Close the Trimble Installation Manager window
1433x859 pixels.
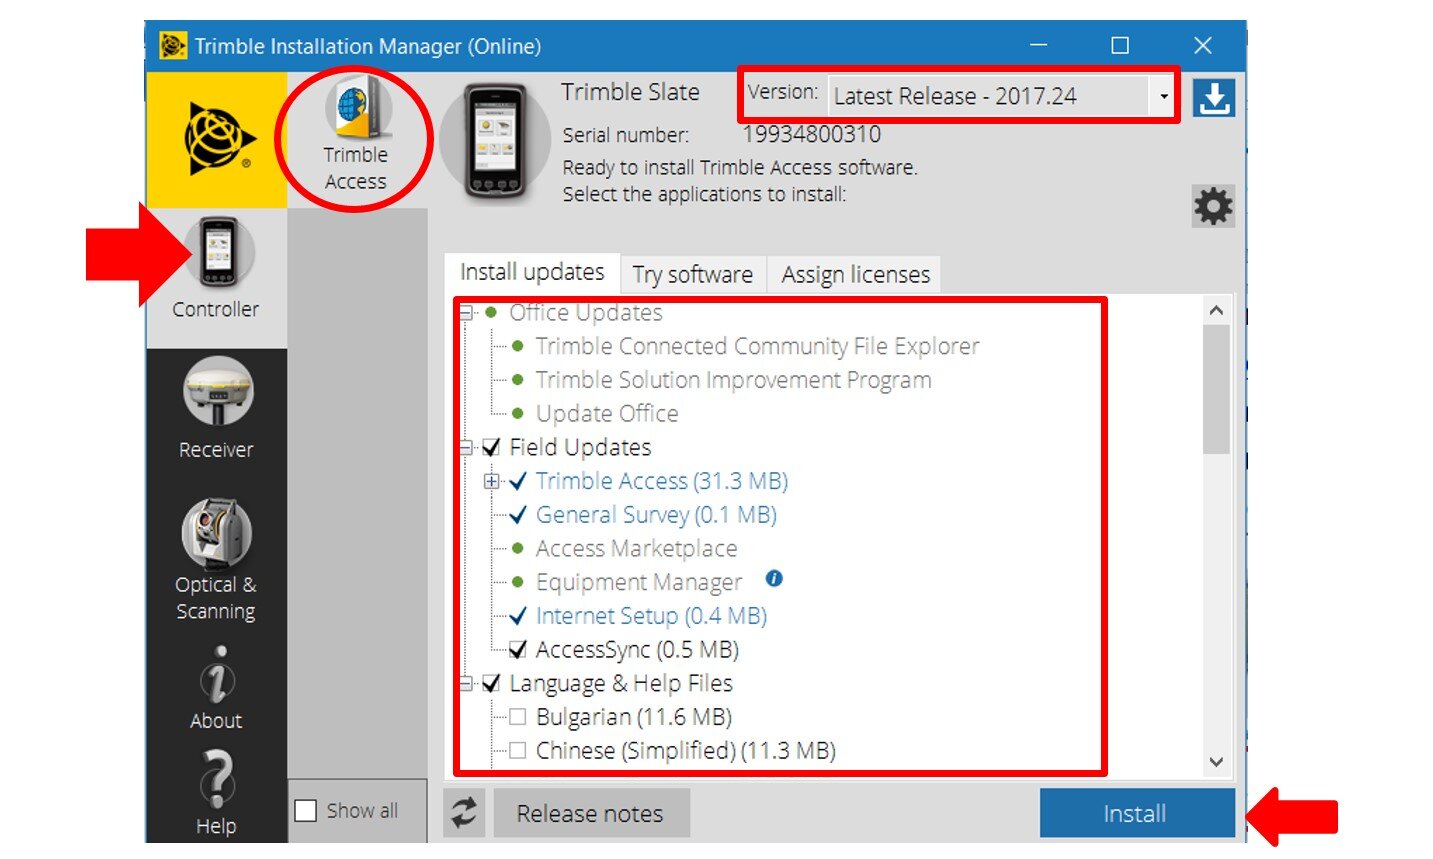click(1203, 46)
